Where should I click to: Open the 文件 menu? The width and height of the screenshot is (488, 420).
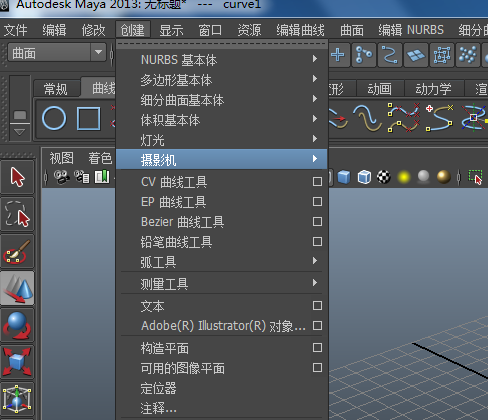16,30
